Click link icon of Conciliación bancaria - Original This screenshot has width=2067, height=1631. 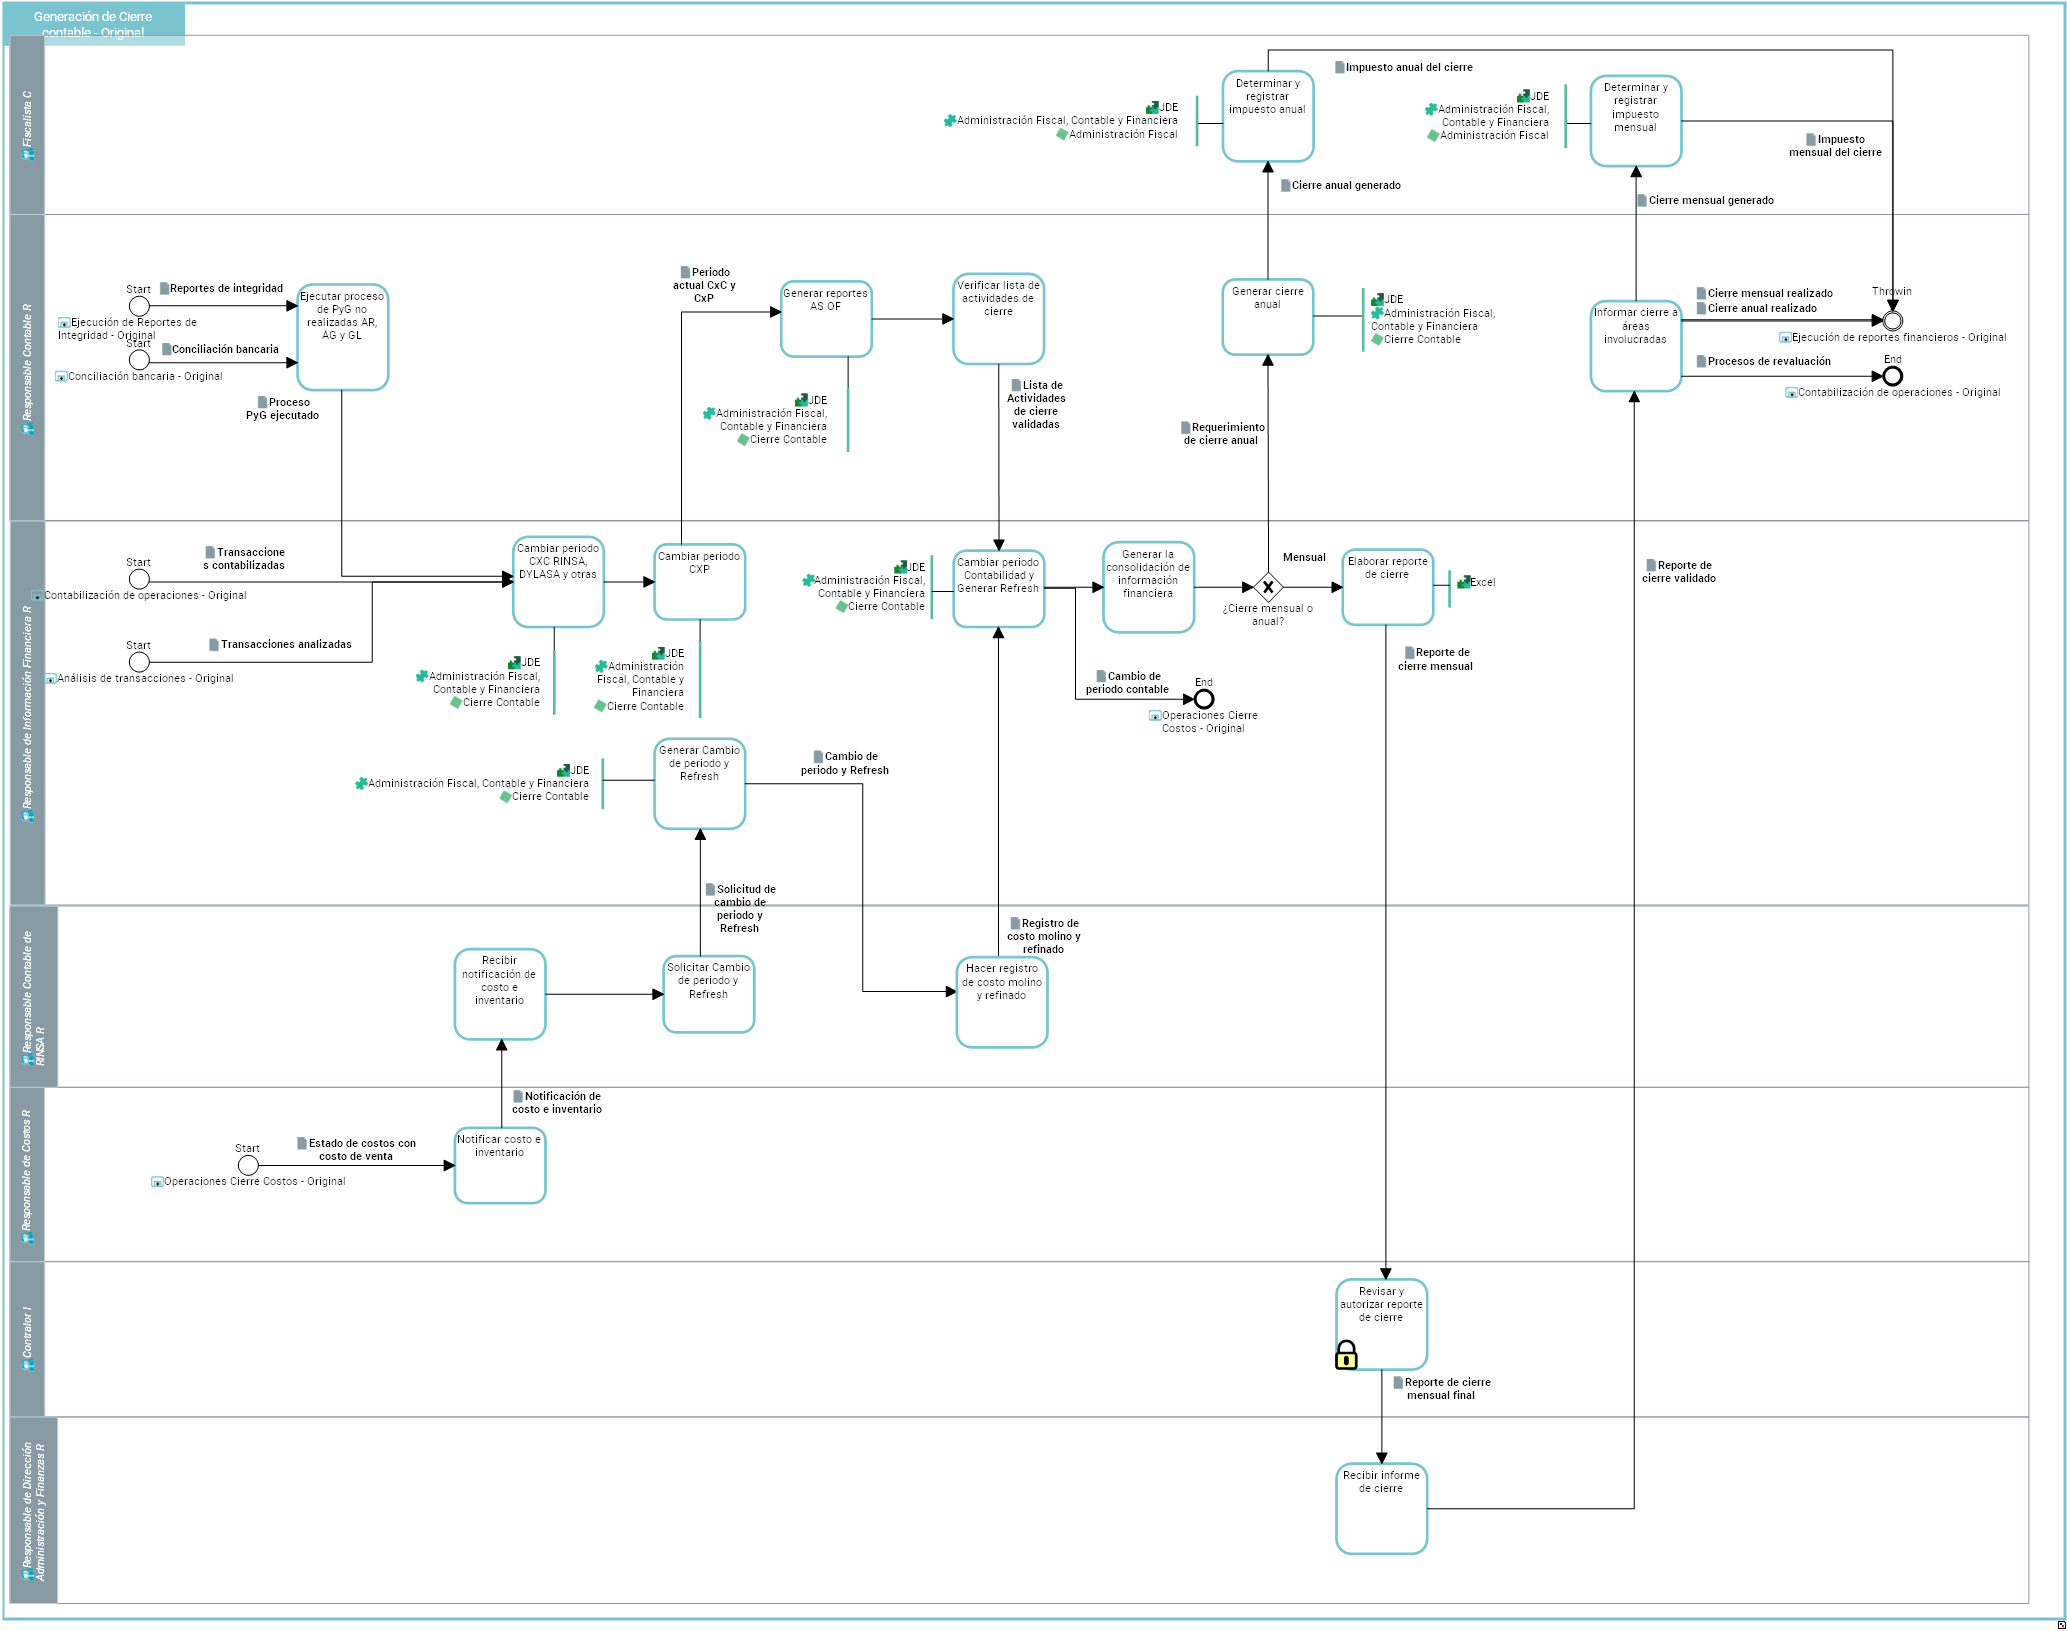pos(61,377)
